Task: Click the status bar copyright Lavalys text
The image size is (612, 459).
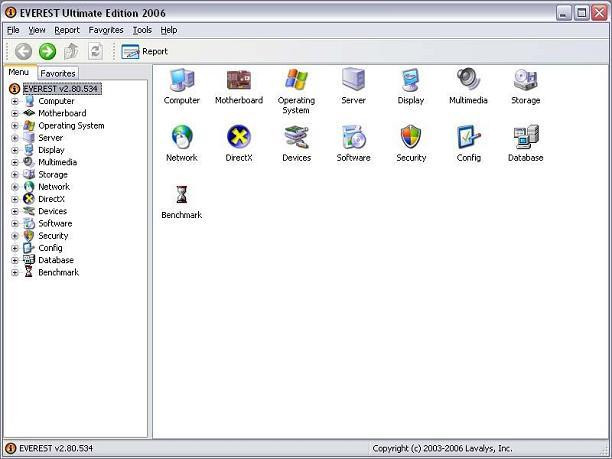Action: pos(442,448)
